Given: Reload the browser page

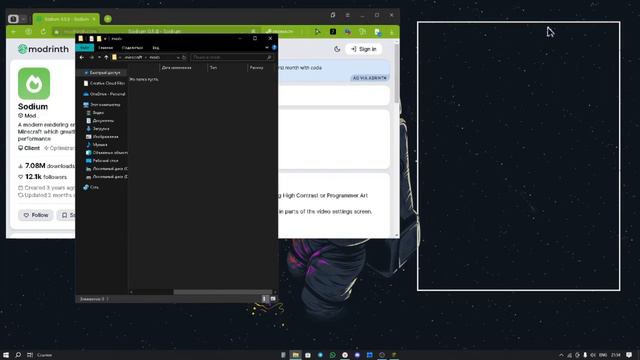Looking at the screenshot, I should [43, 31].
